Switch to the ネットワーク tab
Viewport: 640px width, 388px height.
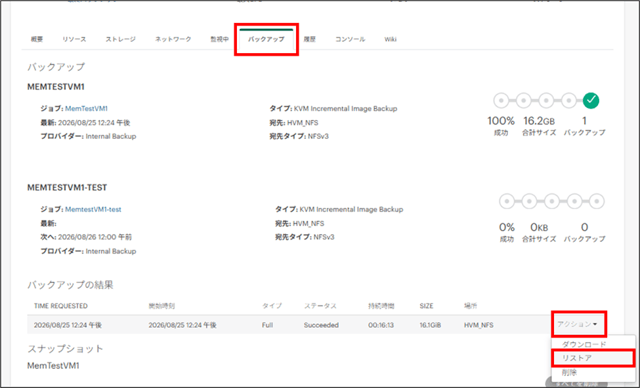pyautogui.click(x=173, y=39)
